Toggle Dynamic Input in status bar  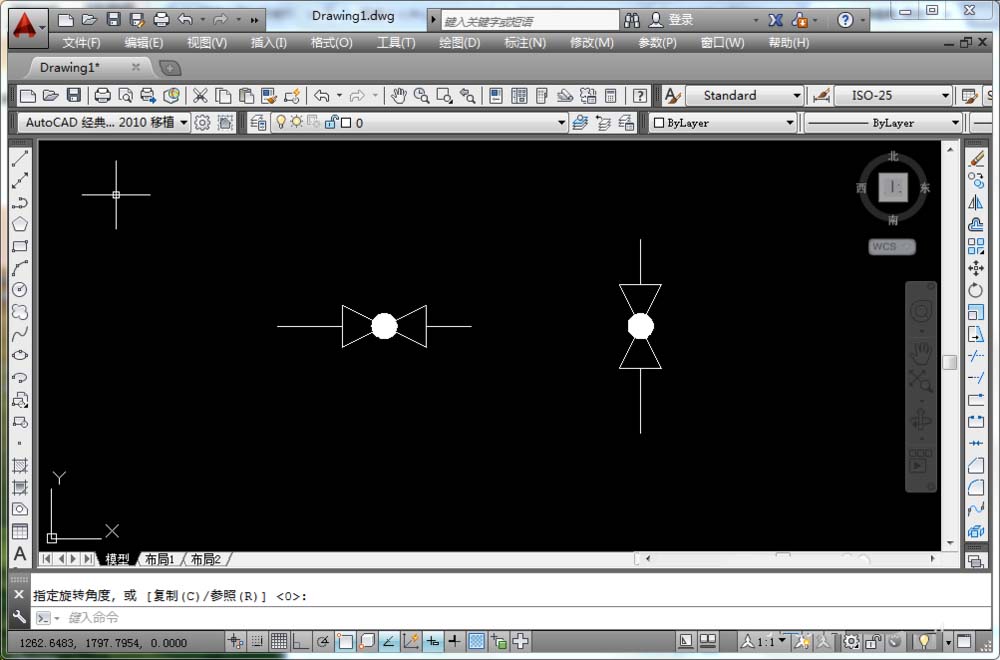433,642
